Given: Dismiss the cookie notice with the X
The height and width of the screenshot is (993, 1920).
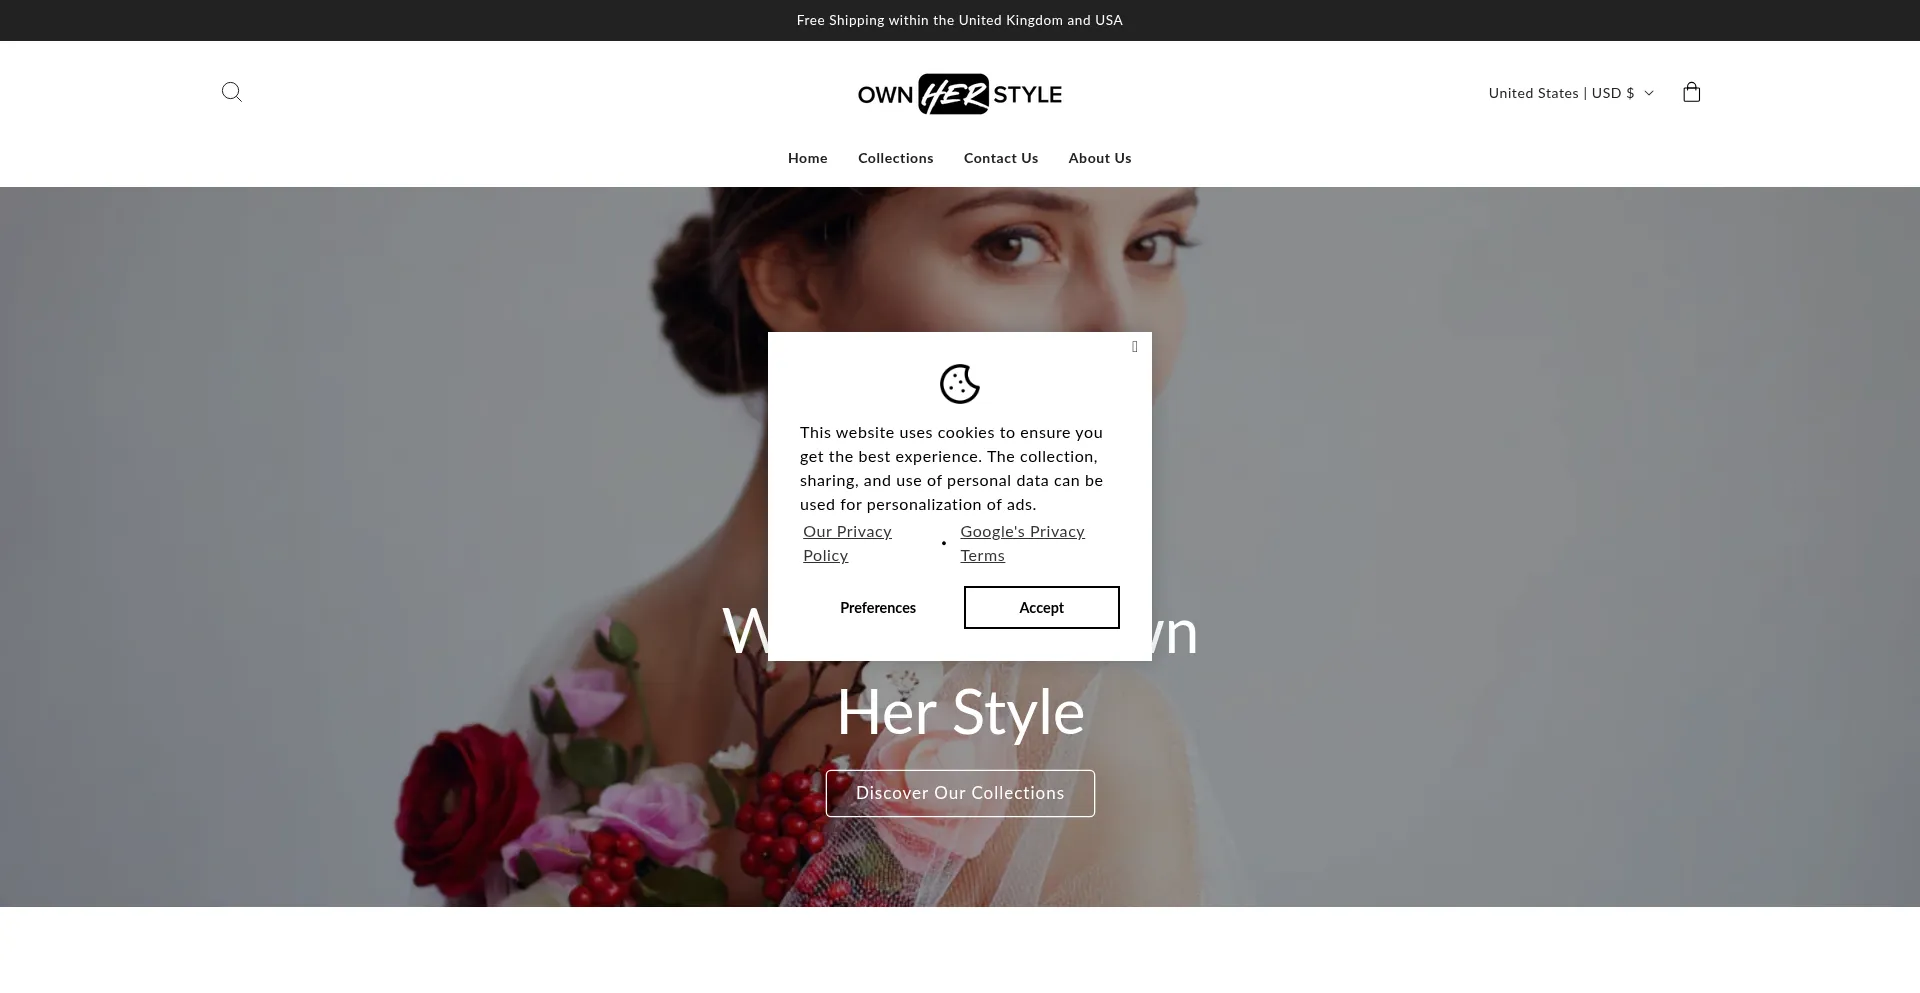Looking at the screenshot, I should 1134,347.
